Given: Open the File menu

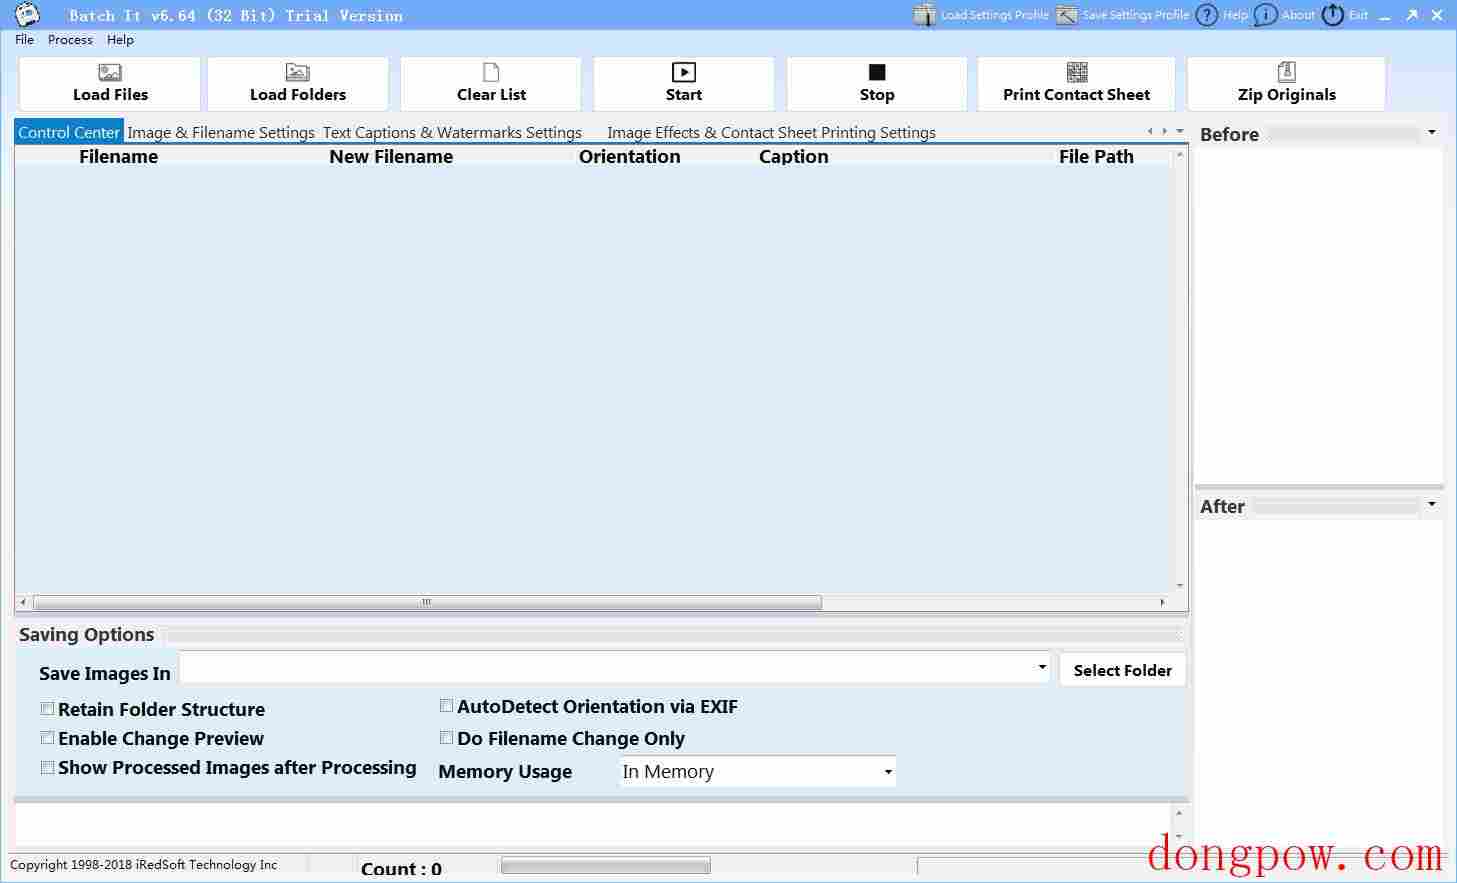Looking at the screenshot, I should (25, 40).
